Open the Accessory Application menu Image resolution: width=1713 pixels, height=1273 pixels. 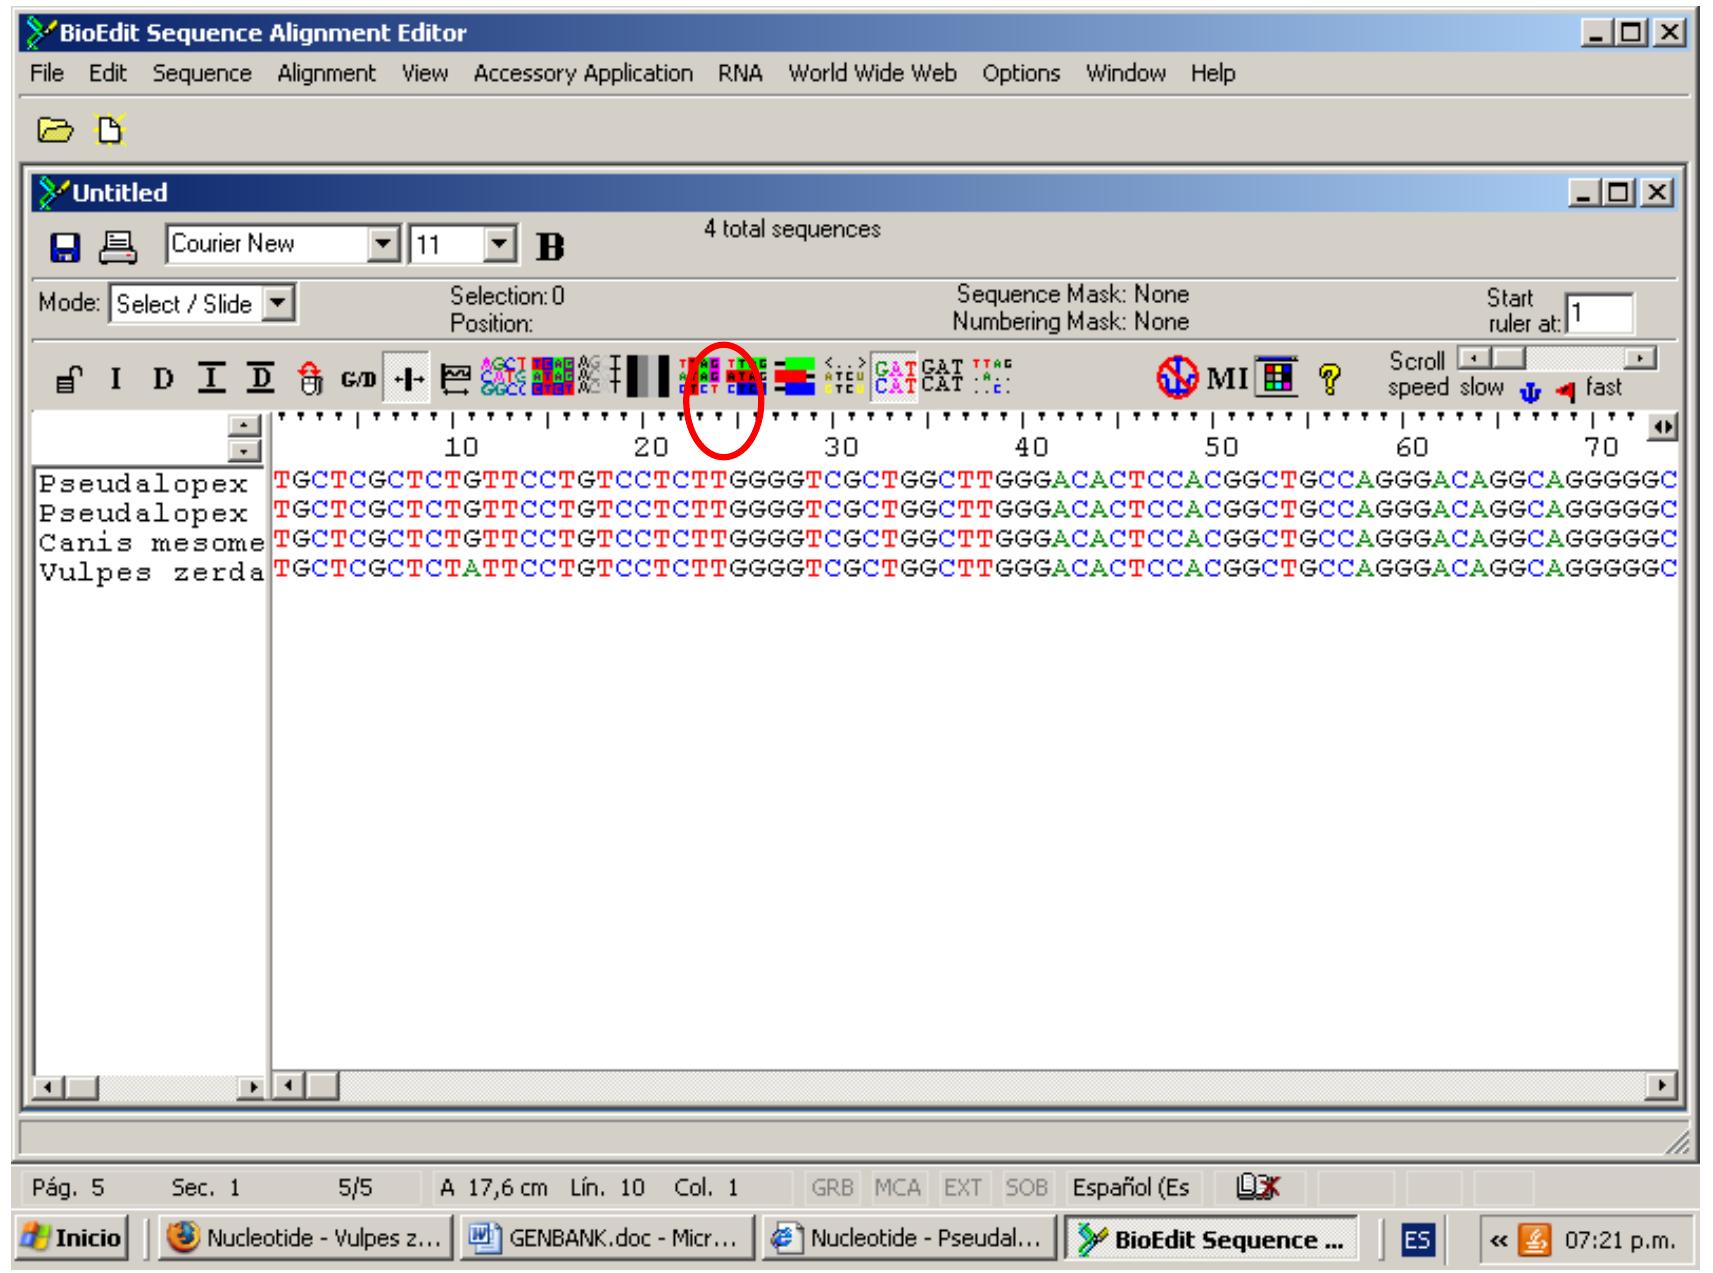pos(583,74)
